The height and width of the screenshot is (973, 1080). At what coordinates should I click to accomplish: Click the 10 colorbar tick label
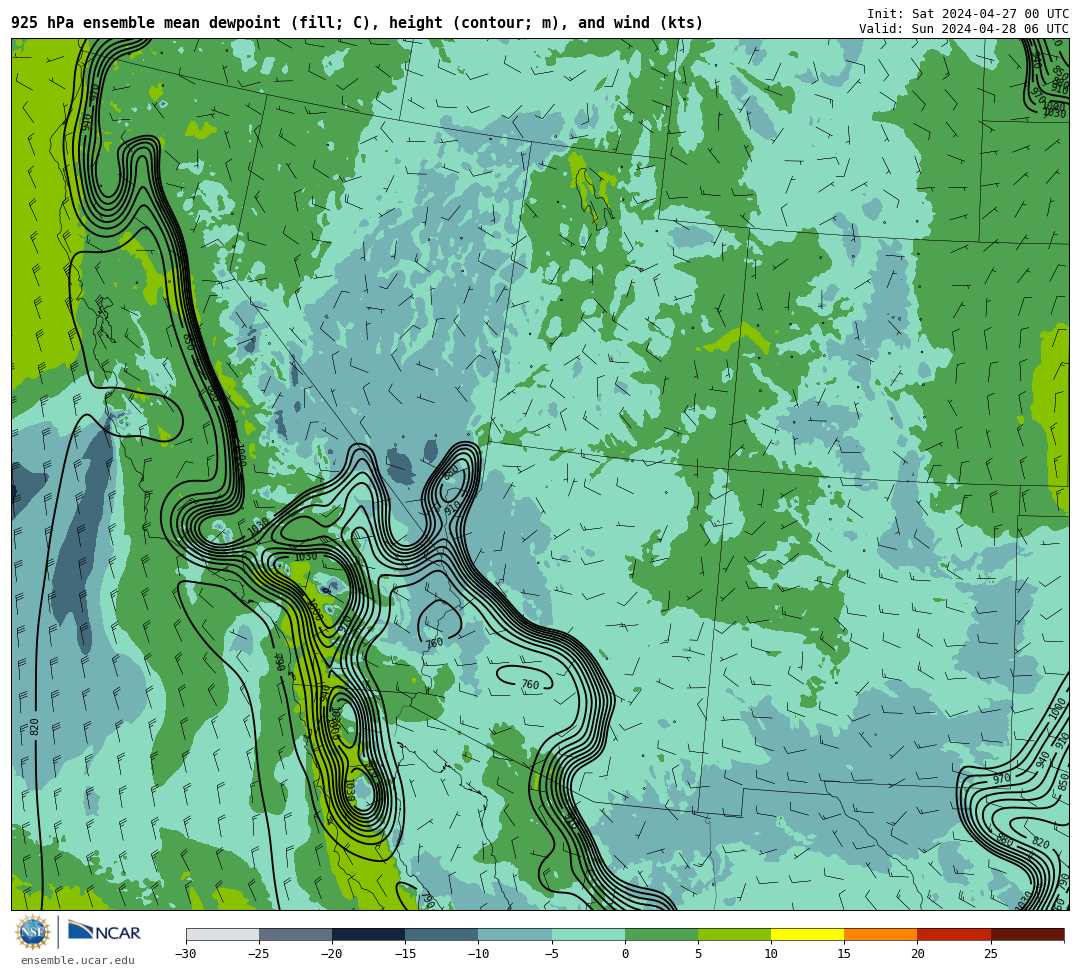point(771,954)
